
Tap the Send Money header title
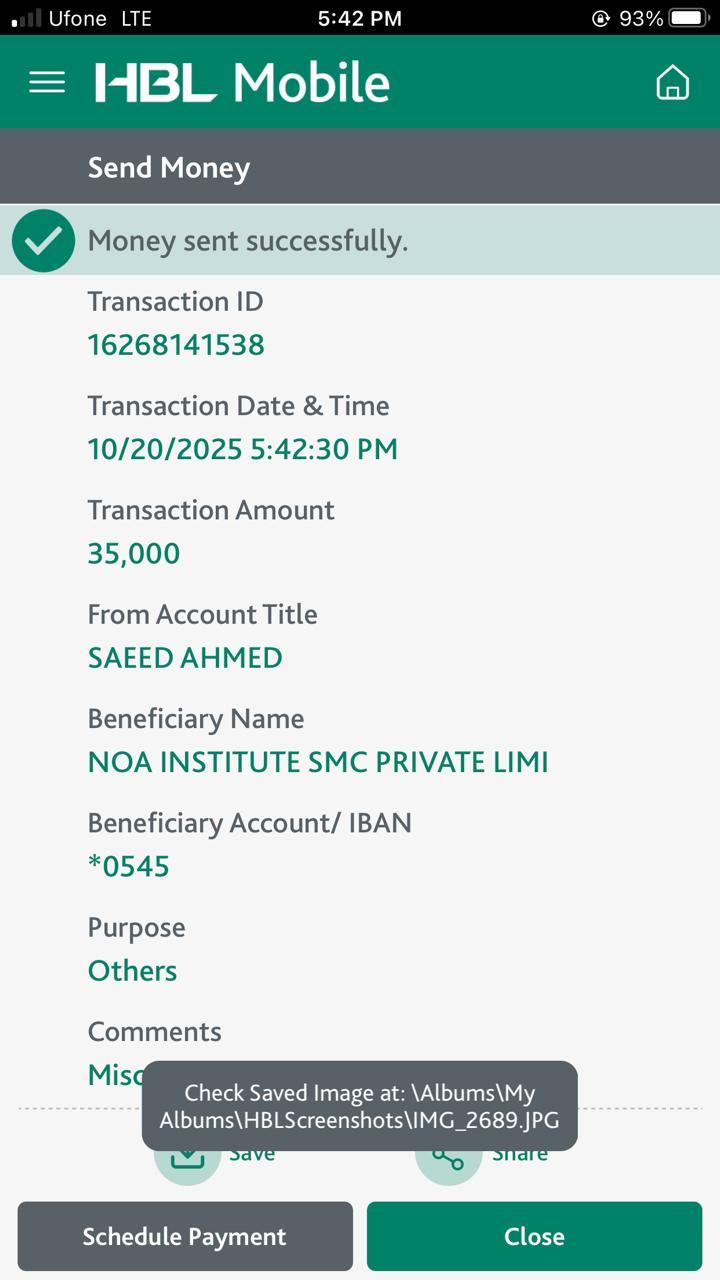[x=168, y=167]
